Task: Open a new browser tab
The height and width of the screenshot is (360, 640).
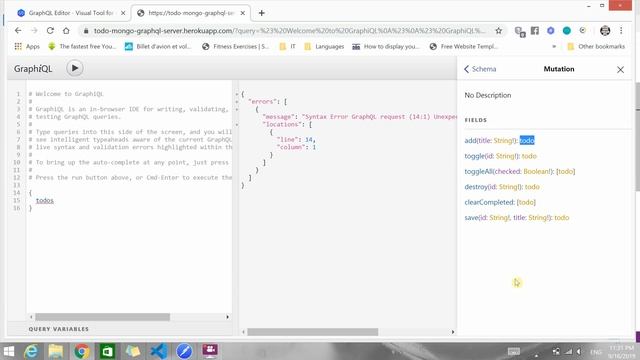Action: point(262,13)
